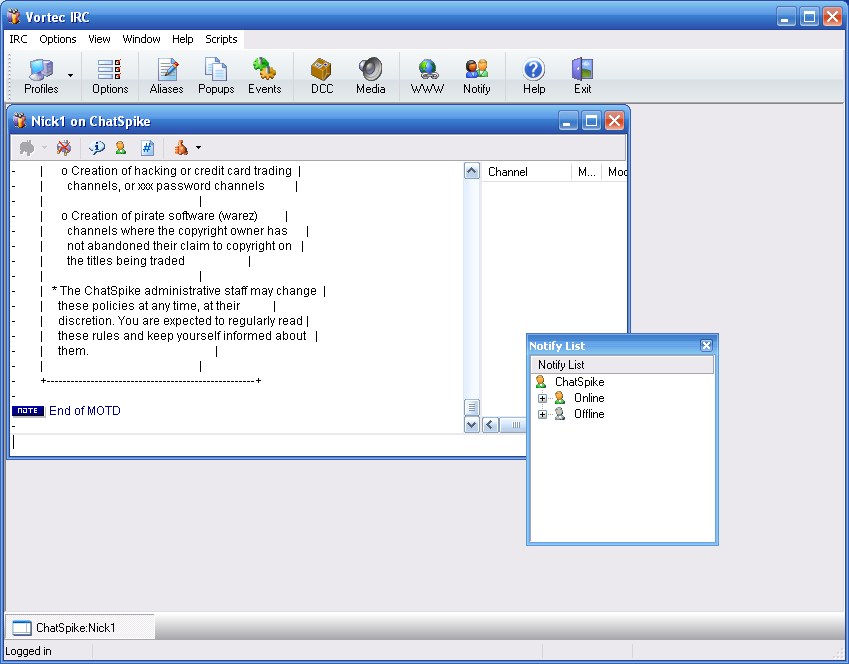Maximize the Nick1 on ChatSpike window
Viewport: 849px width, 664px height.
pyautogui.click(x=591, y=121)
